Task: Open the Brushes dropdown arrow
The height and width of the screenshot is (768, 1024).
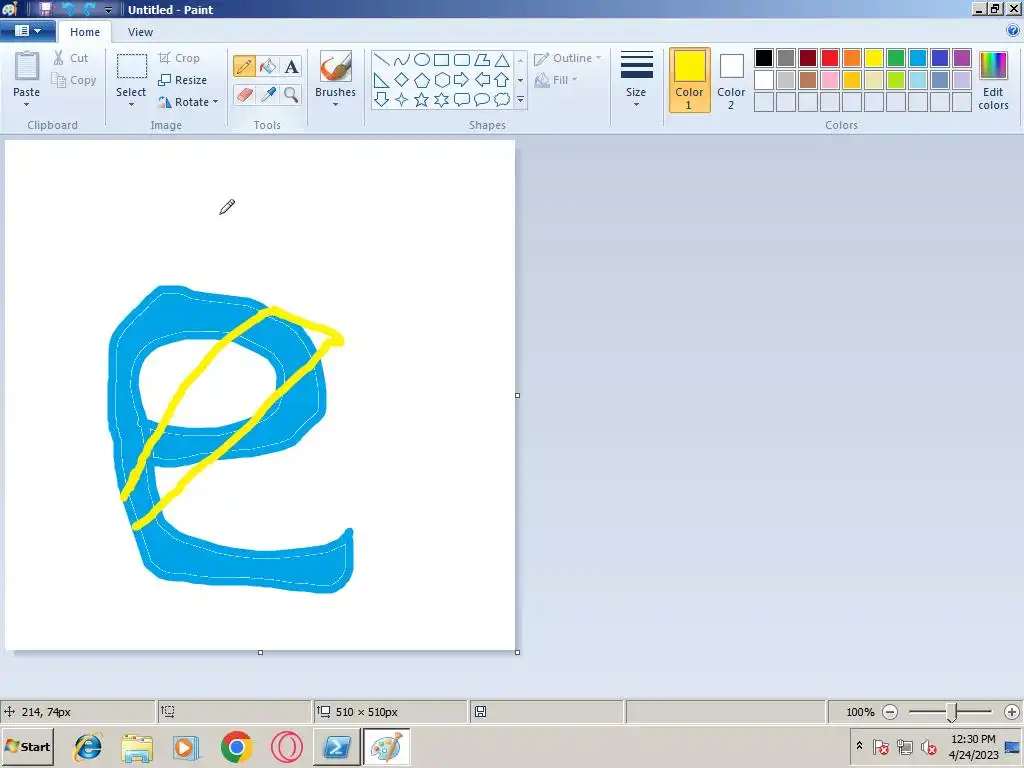Action: tap(335, 104)
